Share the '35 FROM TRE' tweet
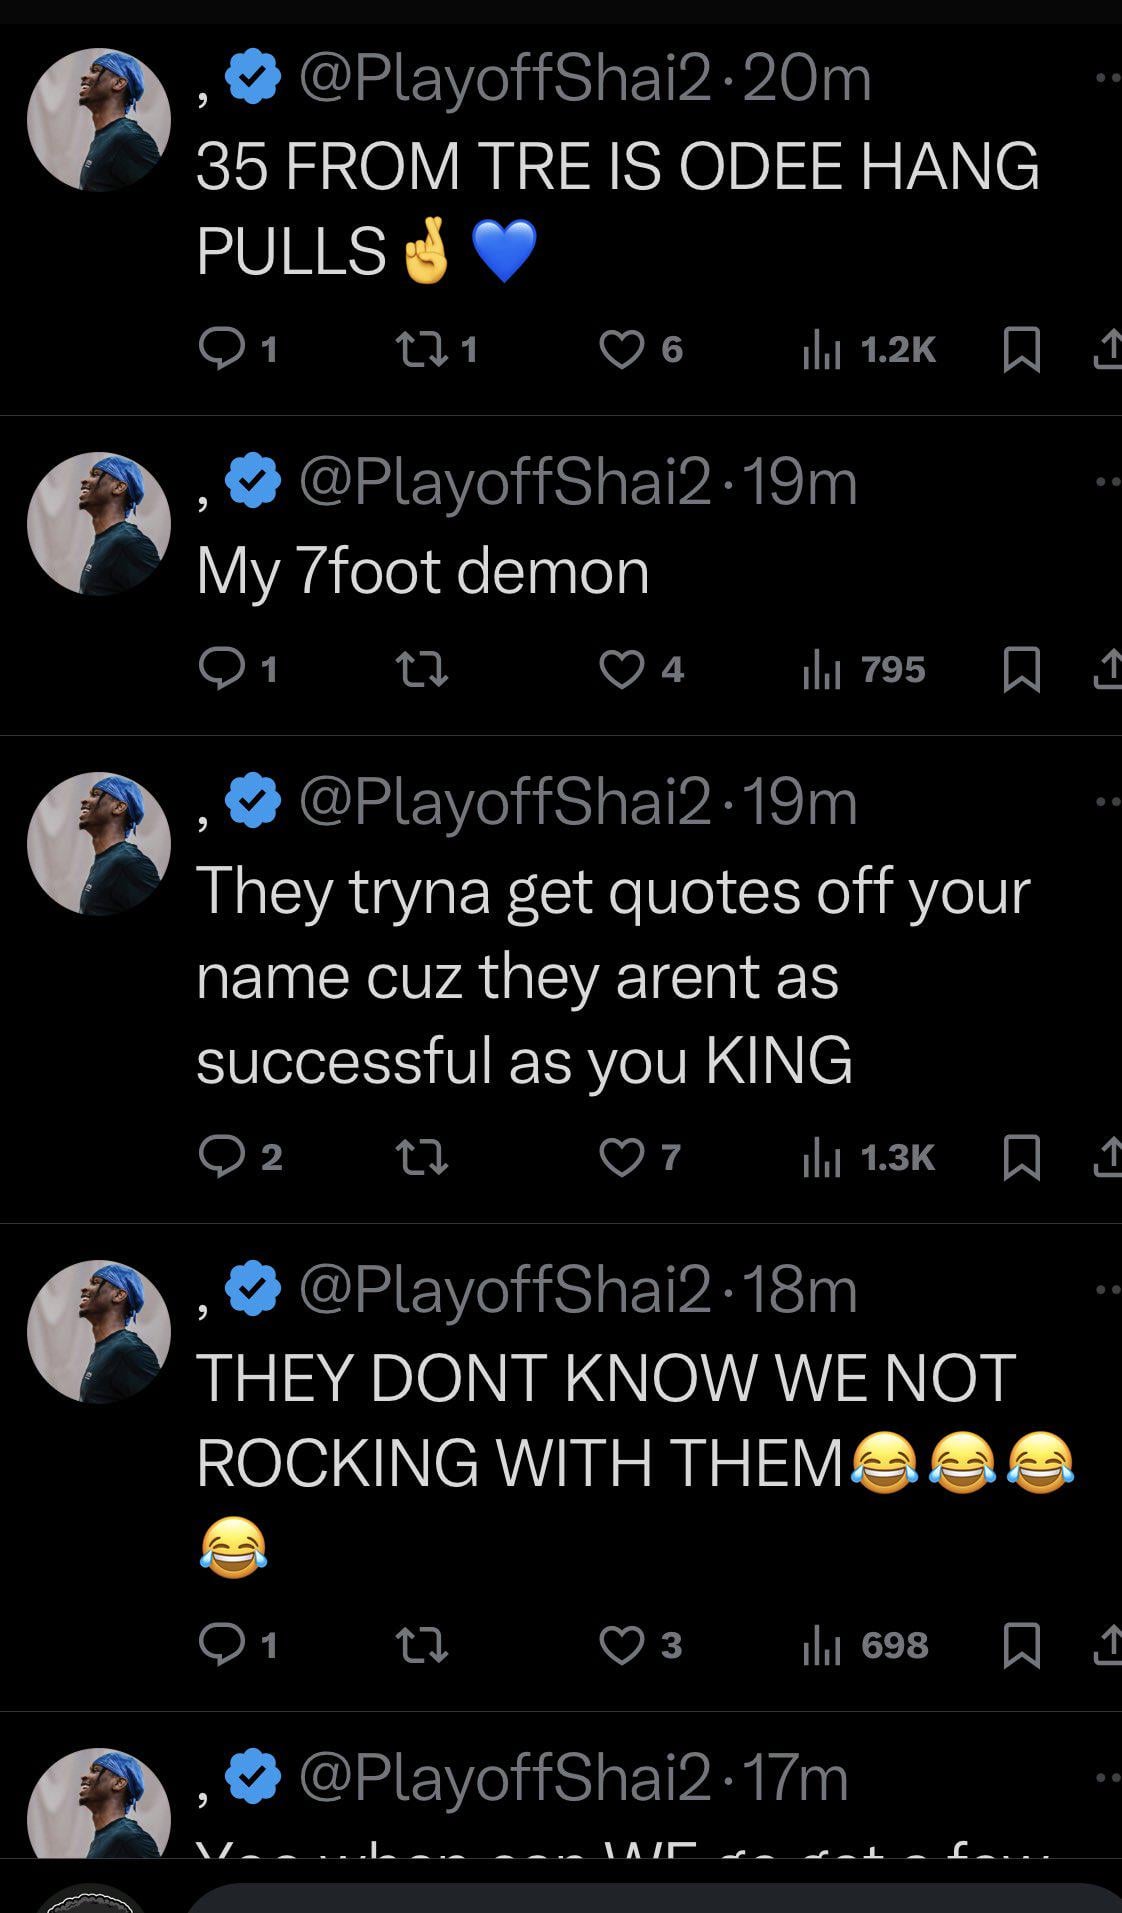Image resolution: width=1122 pixels, height=1913 pixels. [1108, 349]
